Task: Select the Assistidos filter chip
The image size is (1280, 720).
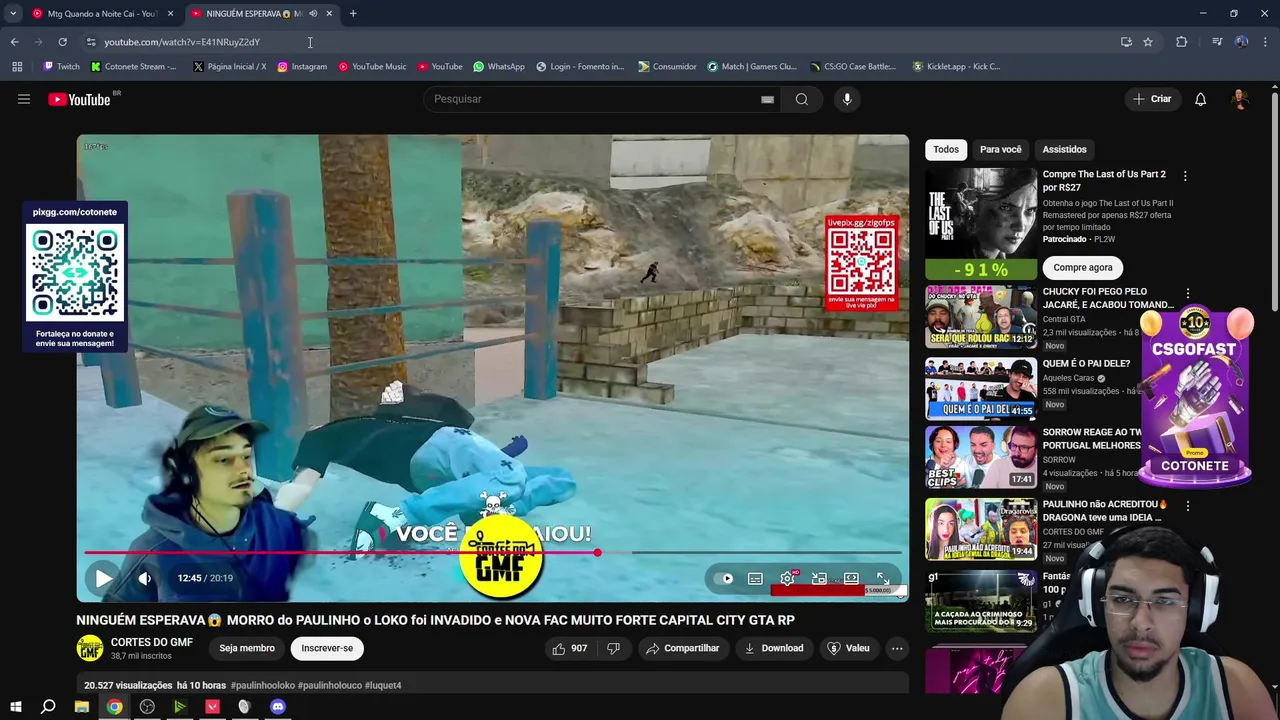Action: pos(1064,149)
